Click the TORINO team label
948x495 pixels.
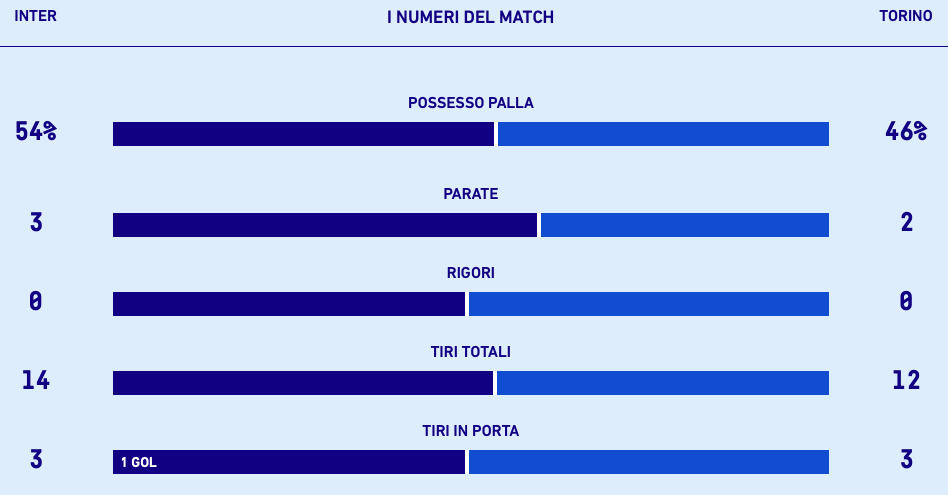[x=905, y=16]
